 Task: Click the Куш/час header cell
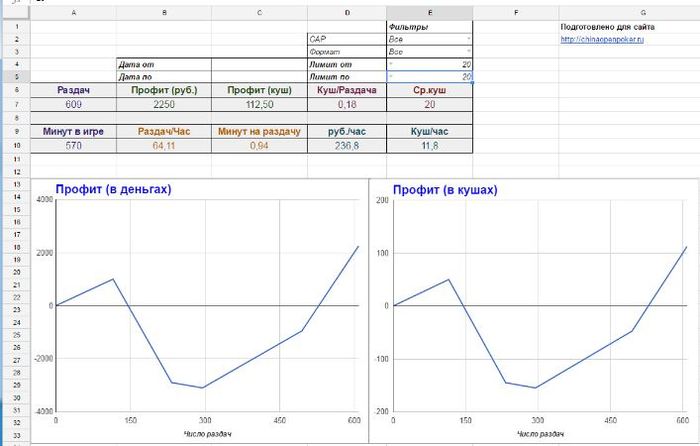tap(429, 132)
